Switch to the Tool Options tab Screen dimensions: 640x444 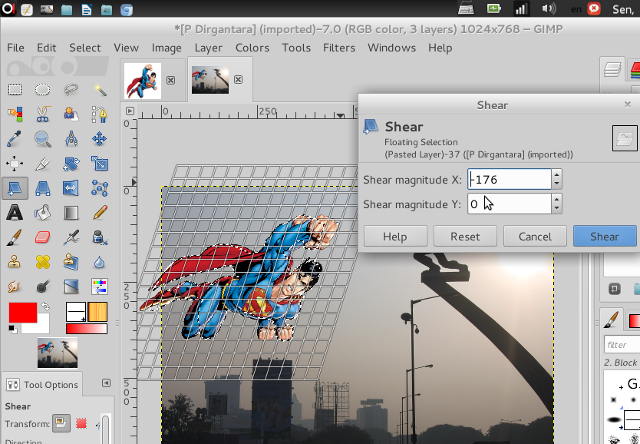(x=42, y=385)
